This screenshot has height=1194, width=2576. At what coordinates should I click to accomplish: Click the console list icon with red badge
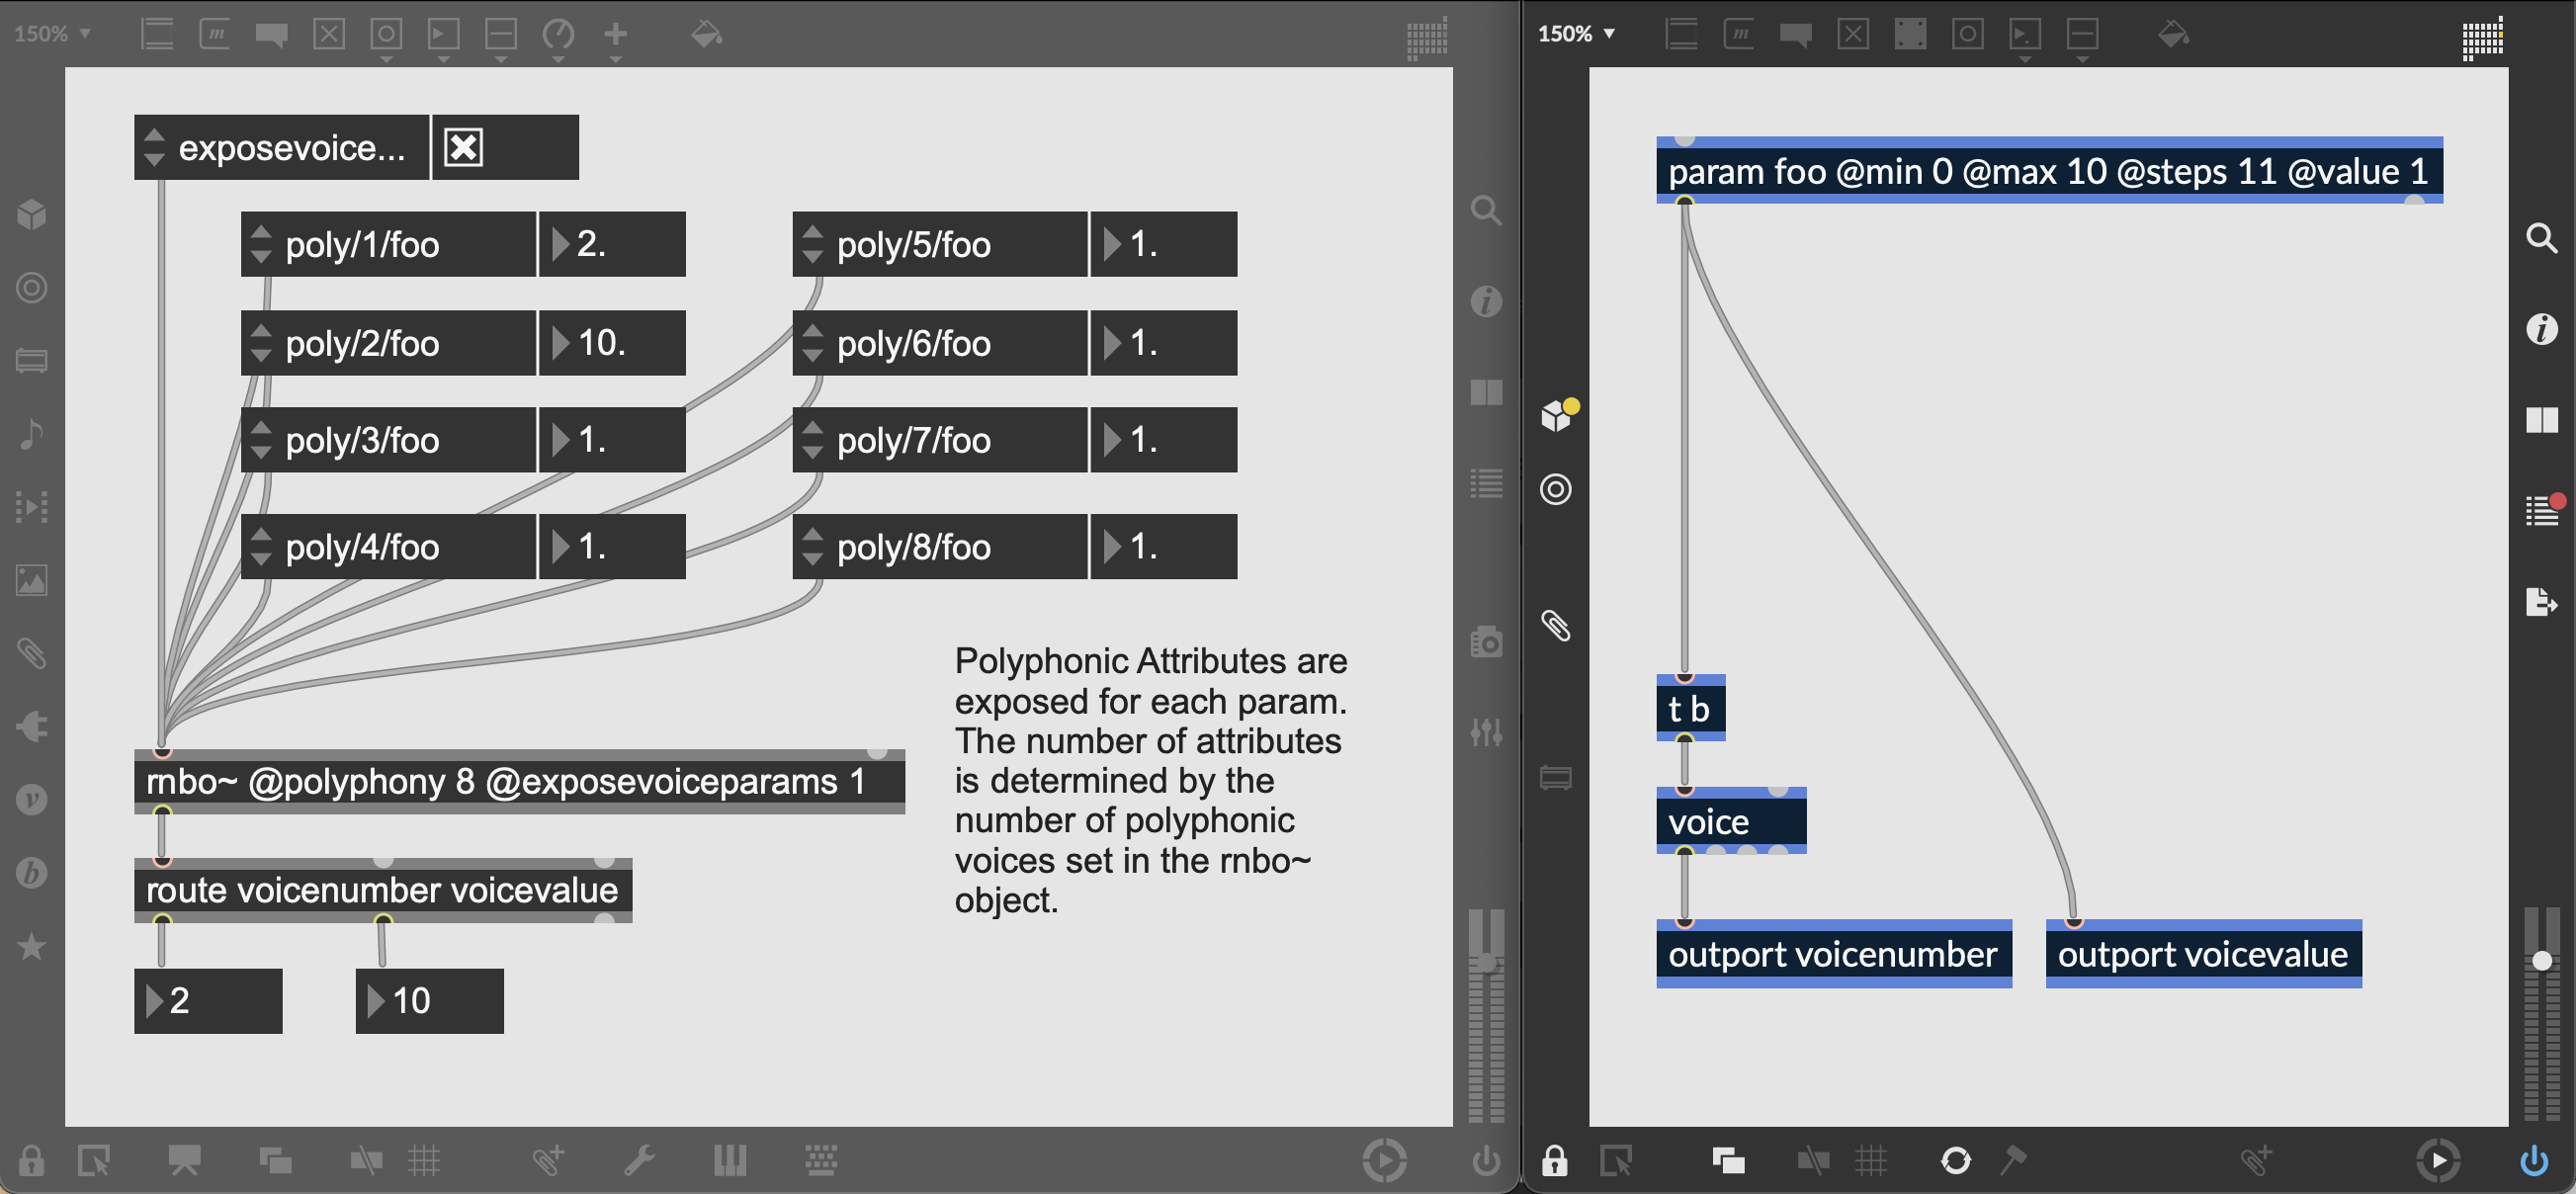point(2541,511)
